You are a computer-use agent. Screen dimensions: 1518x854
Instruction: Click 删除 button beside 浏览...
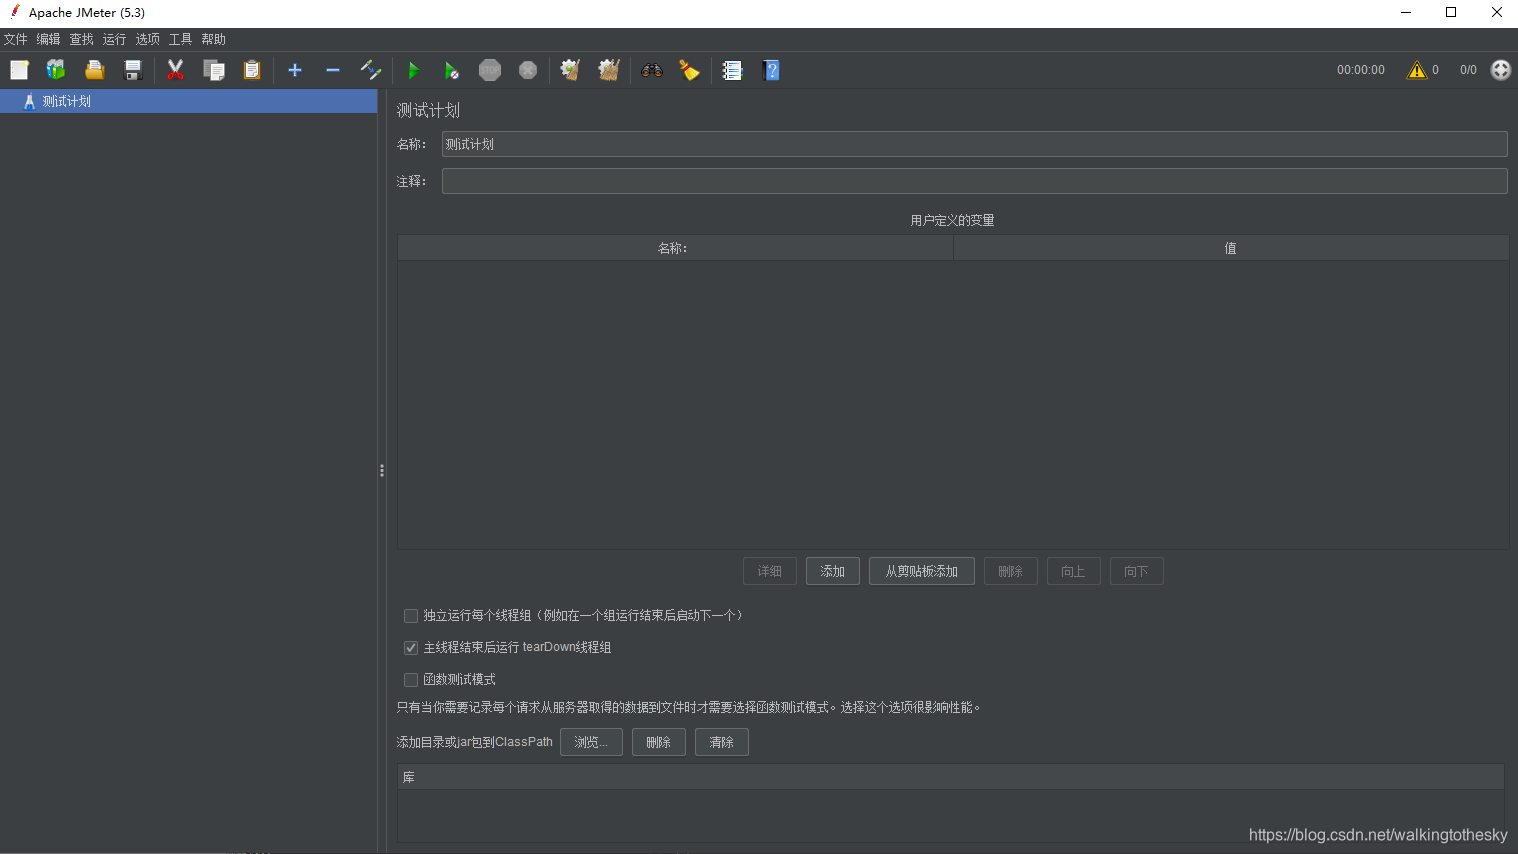tap(659, 742)
